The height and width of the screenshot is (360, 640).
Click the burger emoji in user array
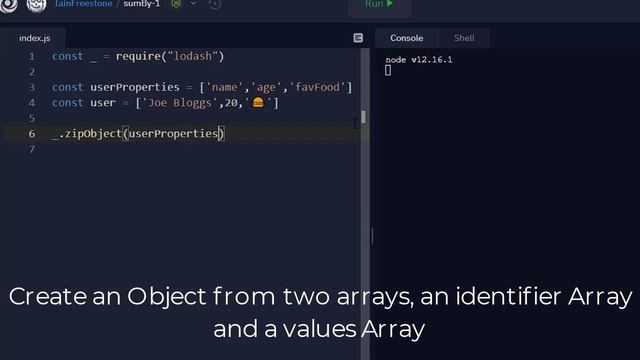258,102
